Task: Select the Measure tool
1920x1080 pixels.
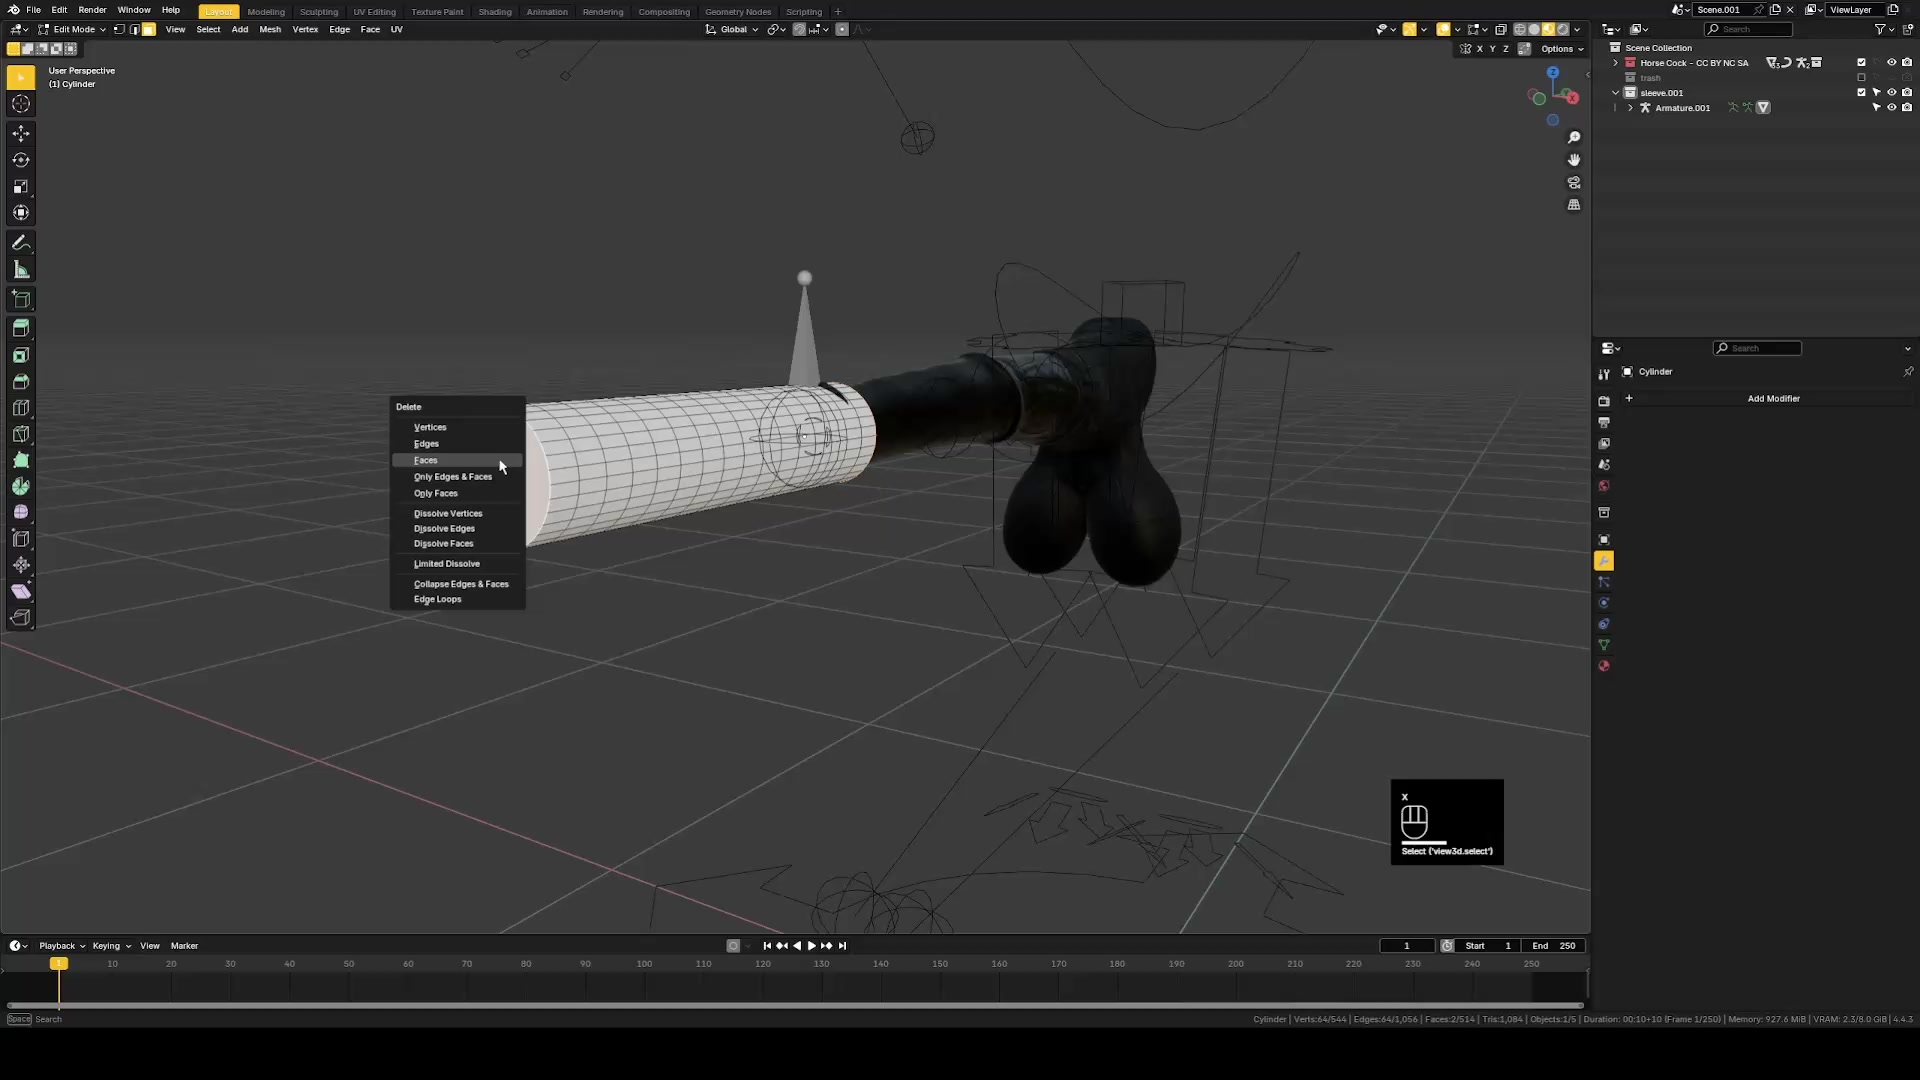Action: (20, 268)
